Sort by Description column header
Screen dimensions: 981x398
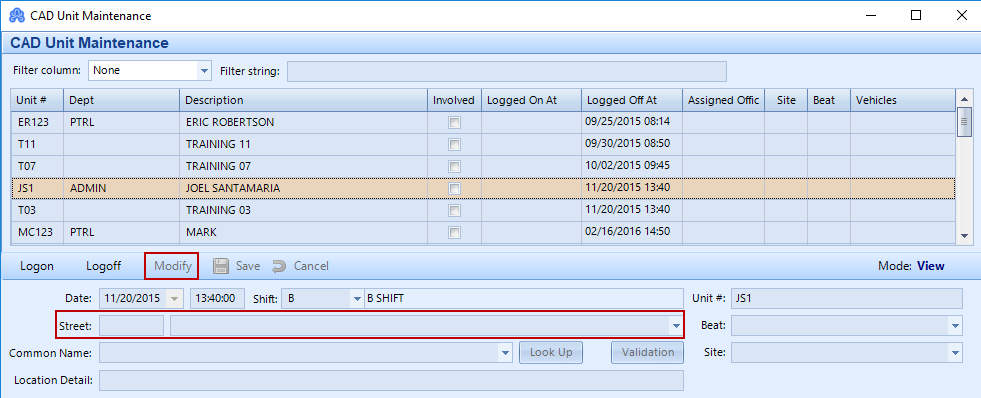point(303,100)
